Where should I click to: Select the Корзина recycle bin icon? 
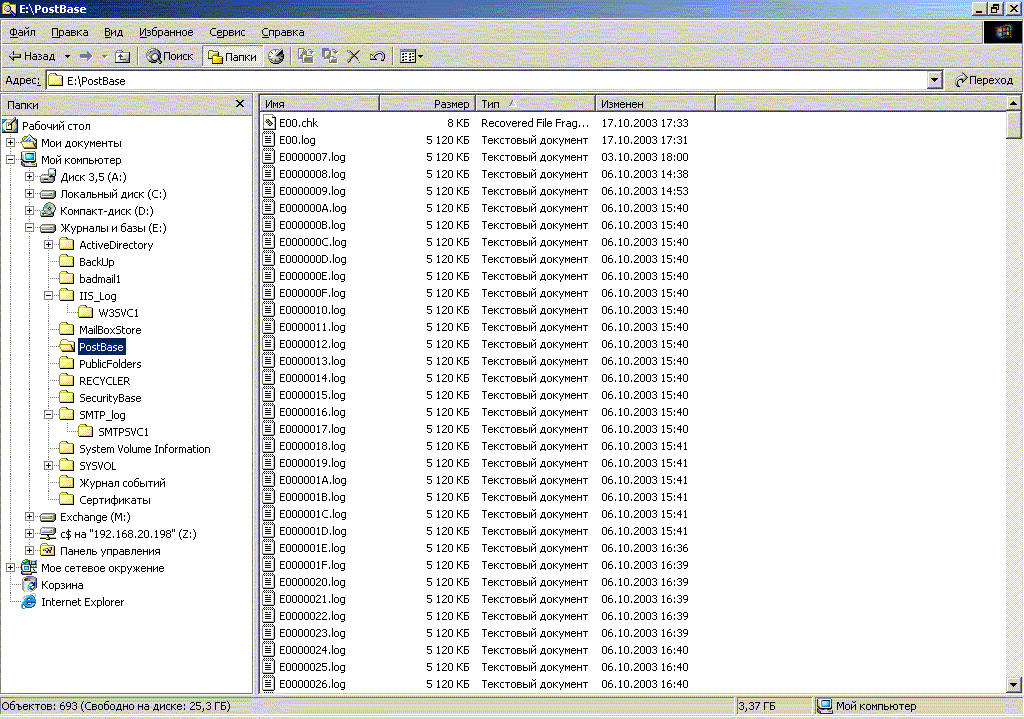29,584
